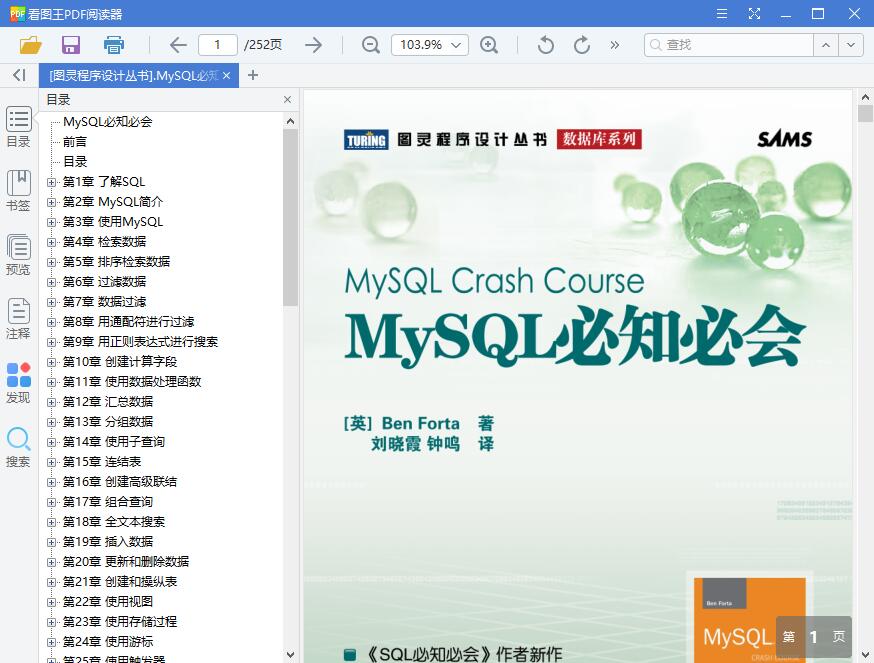Image resolution: width=874 pixels, height=663 pixels.
Task: Zoom in with plus magnifier
Action: click(489, 45)
